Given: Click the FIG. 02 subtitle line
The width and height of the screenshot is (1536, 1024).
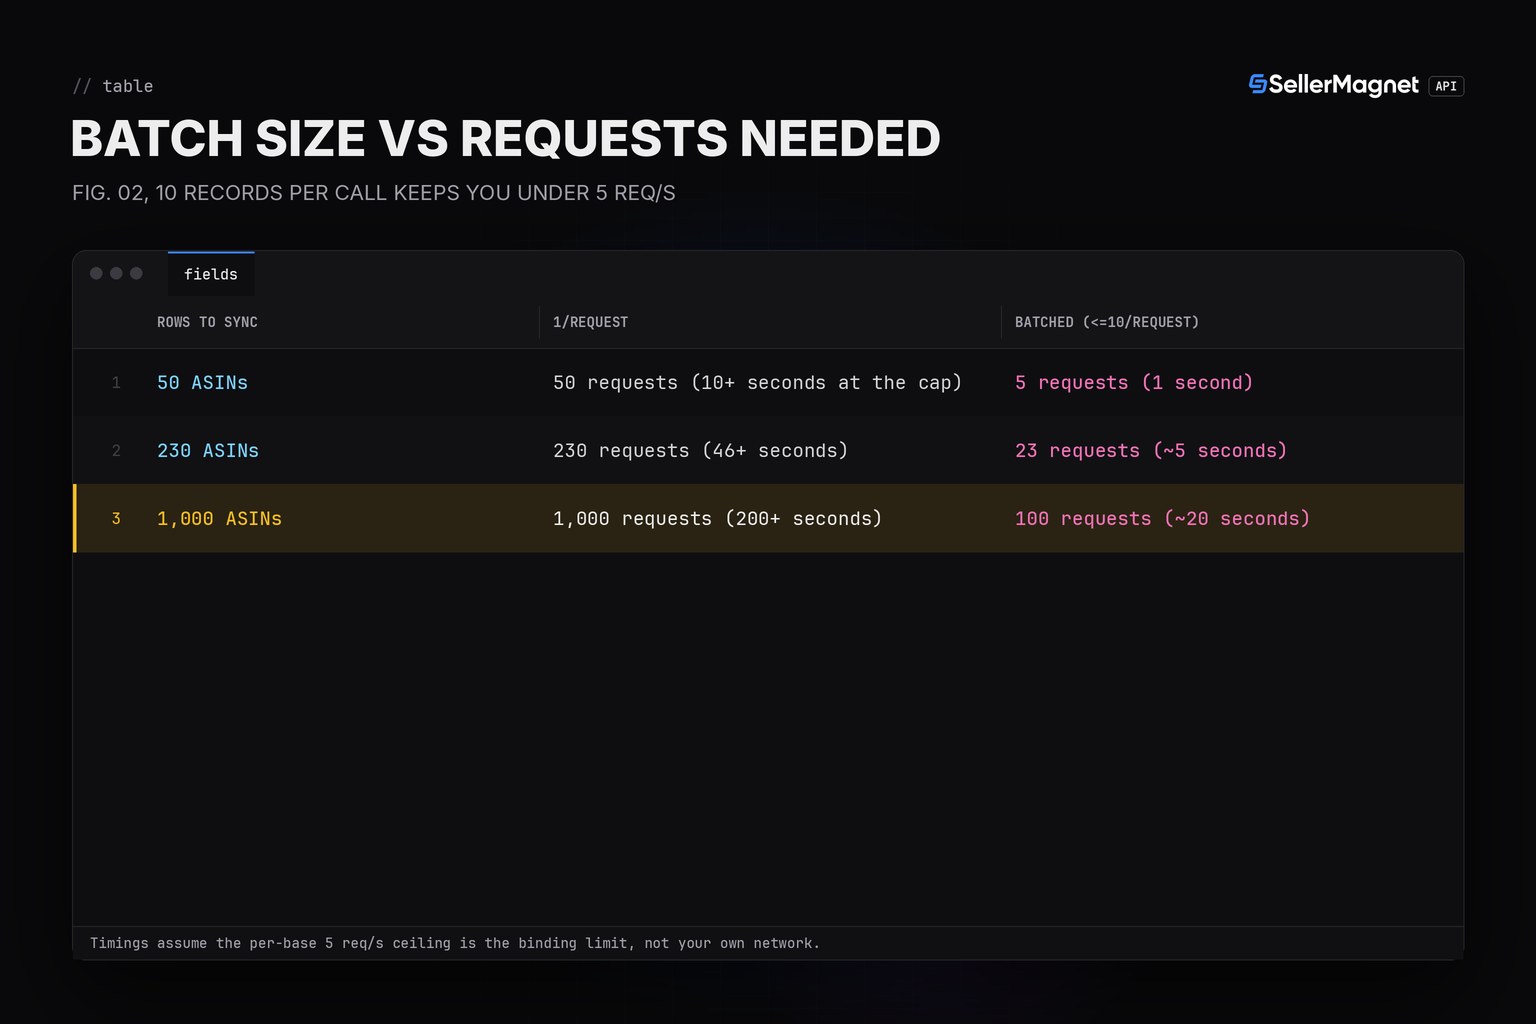Looking at the screenshot, I should pos(374,193).
